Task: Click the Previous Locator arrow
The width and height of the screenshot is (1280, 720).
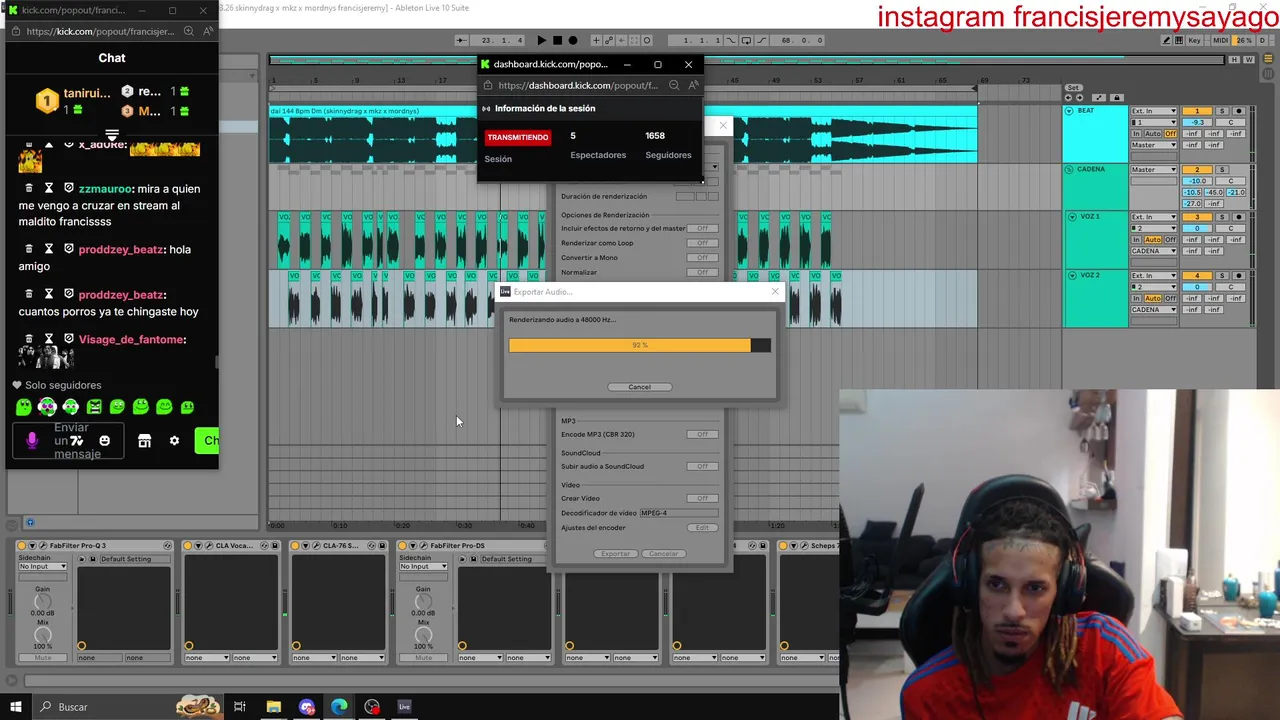Action: click(x=1068, y=97)
